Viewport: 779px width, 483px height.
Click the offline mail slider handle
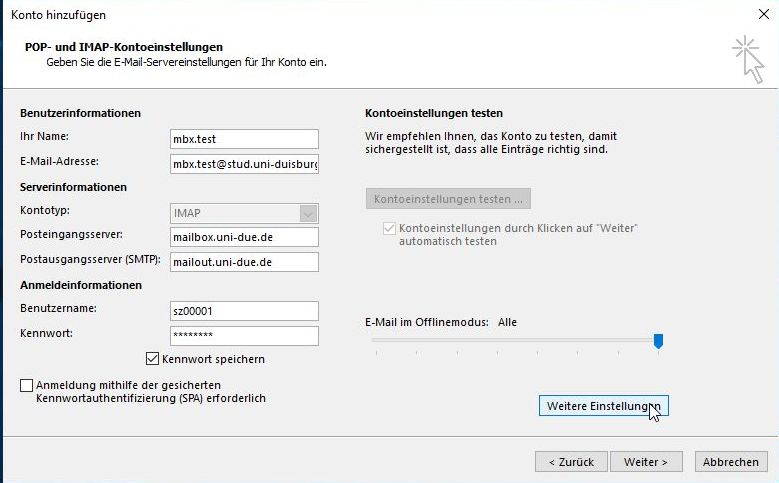[658, 341]
